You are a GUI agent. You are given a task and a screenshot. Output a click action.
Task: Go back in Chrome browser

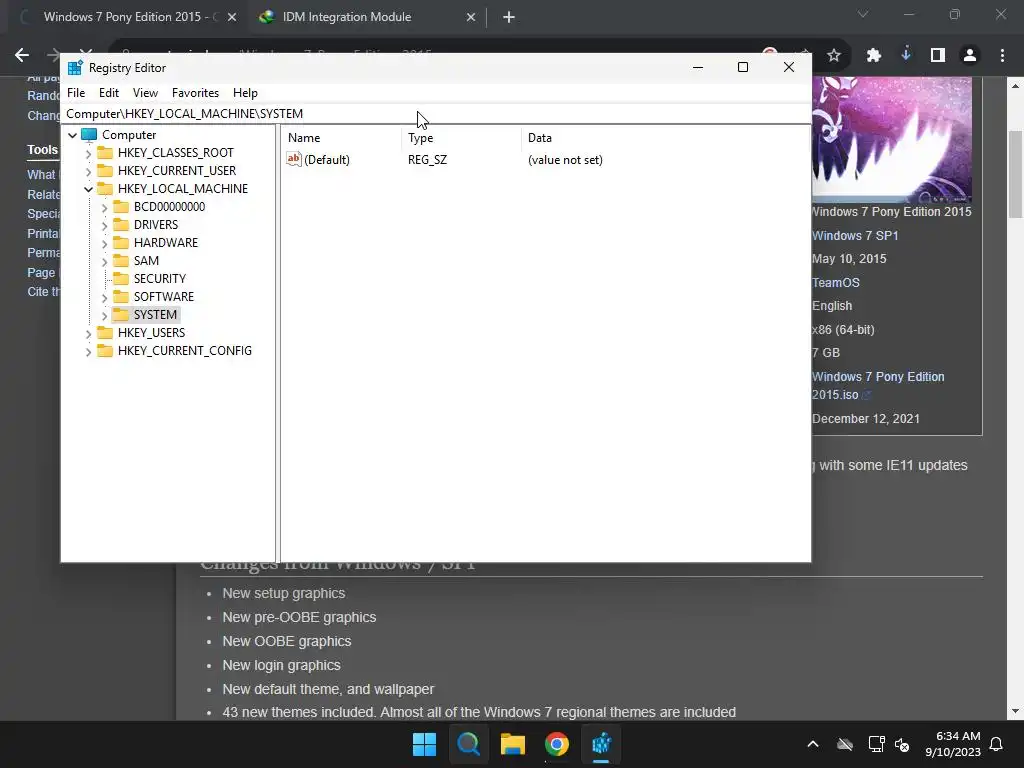[22, 56]
